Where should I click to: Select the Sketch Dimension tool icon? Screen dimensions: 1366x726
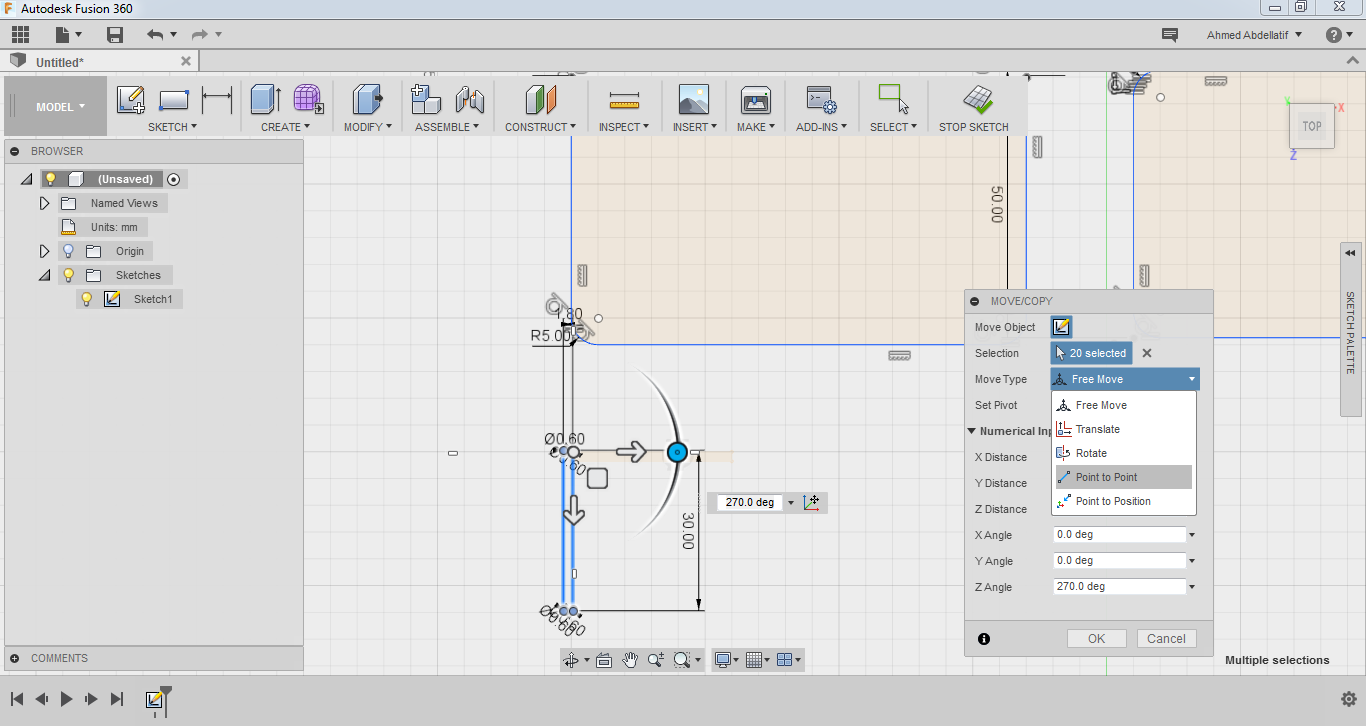click(217, 100)
